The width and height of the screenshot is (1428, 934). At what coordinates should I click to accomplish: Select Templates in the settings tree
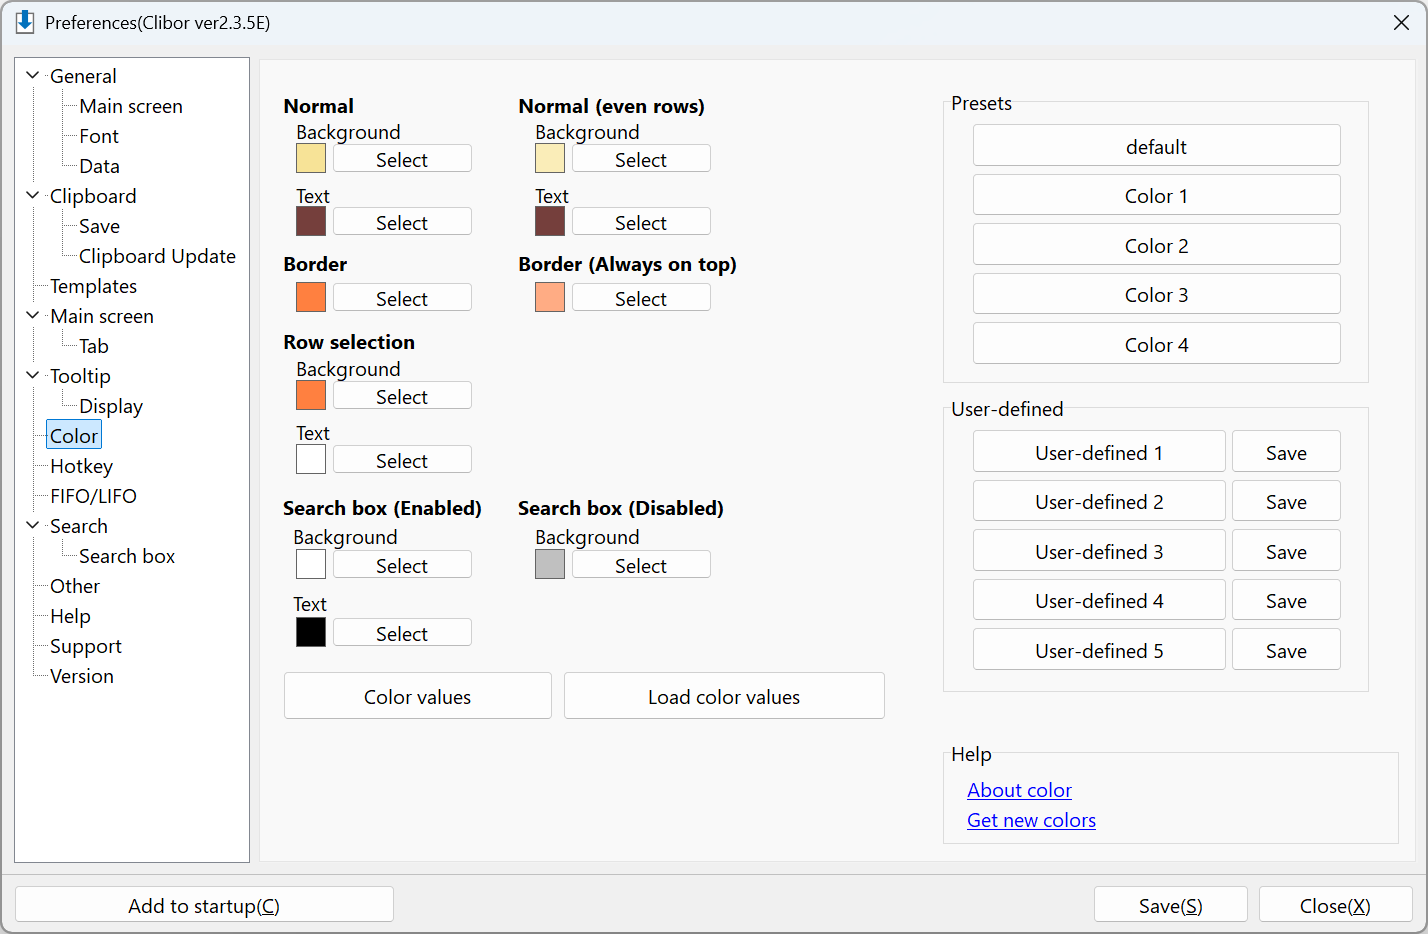93,286
